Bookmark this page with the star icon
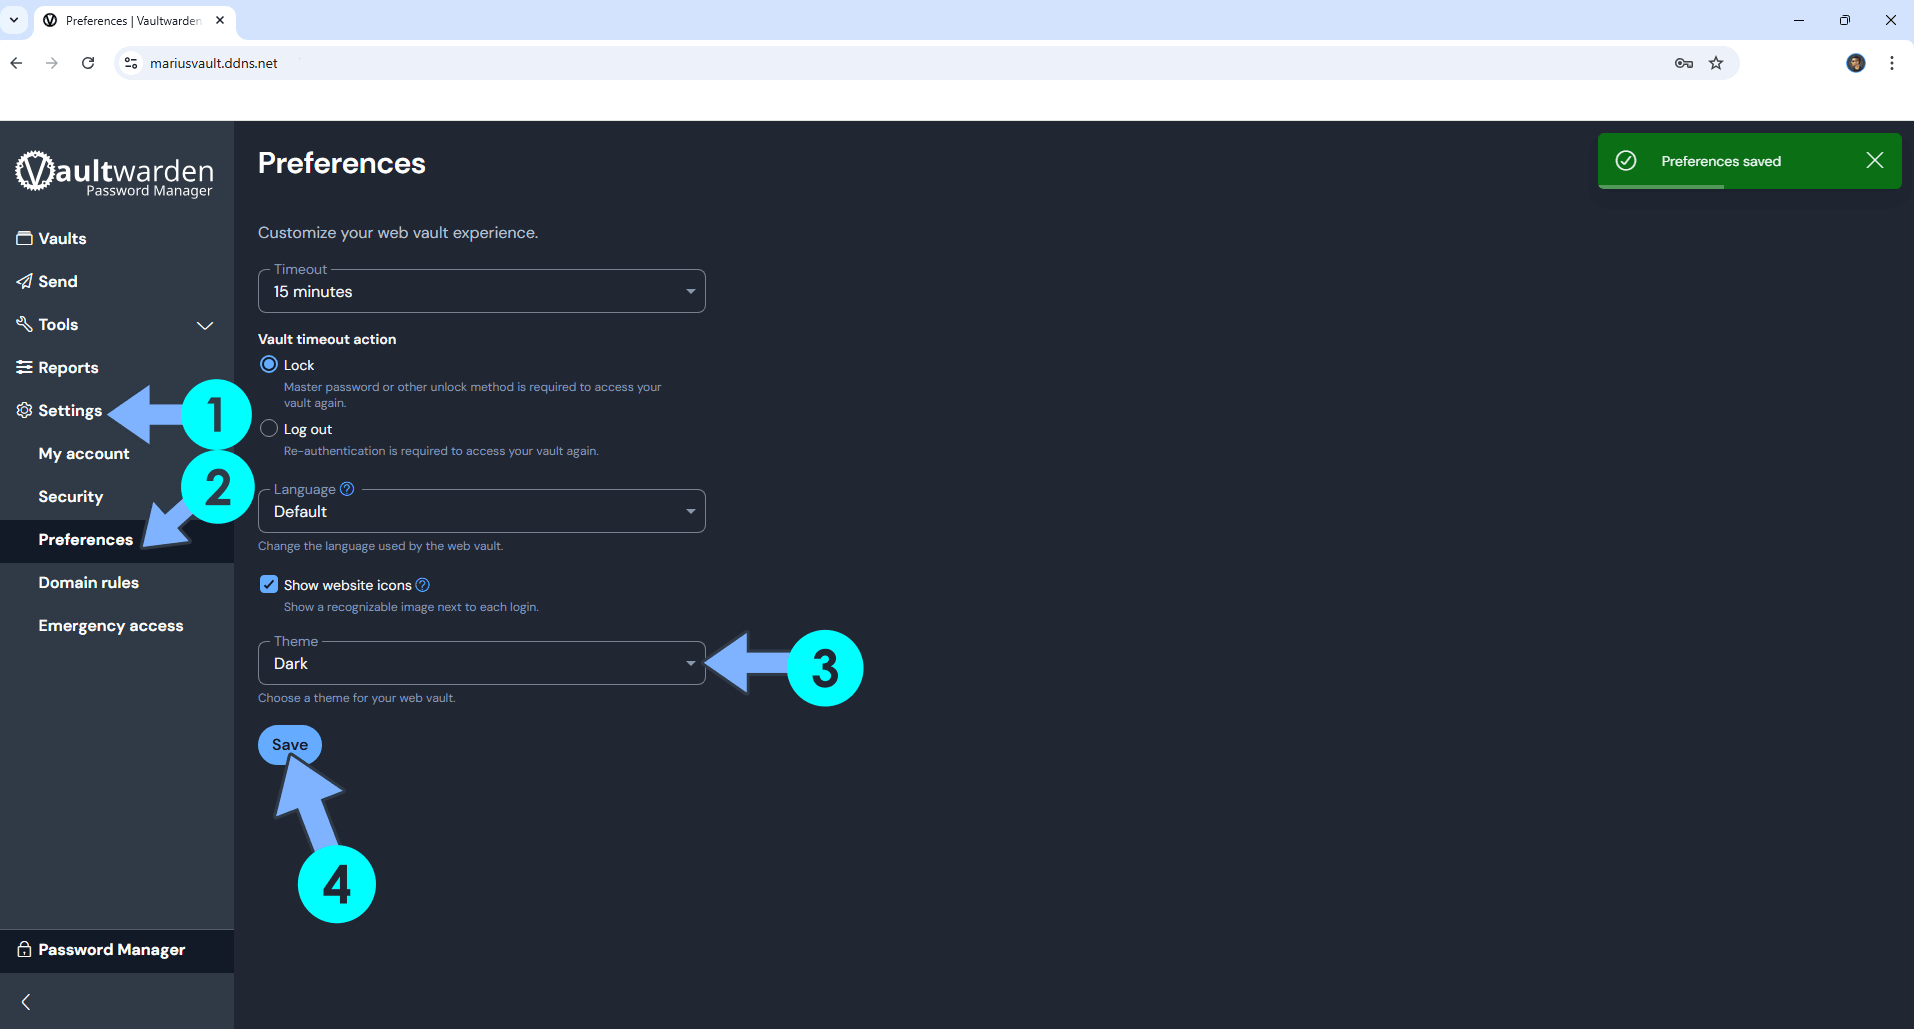This screenshot has width=1914, height=1029. 1716,63
